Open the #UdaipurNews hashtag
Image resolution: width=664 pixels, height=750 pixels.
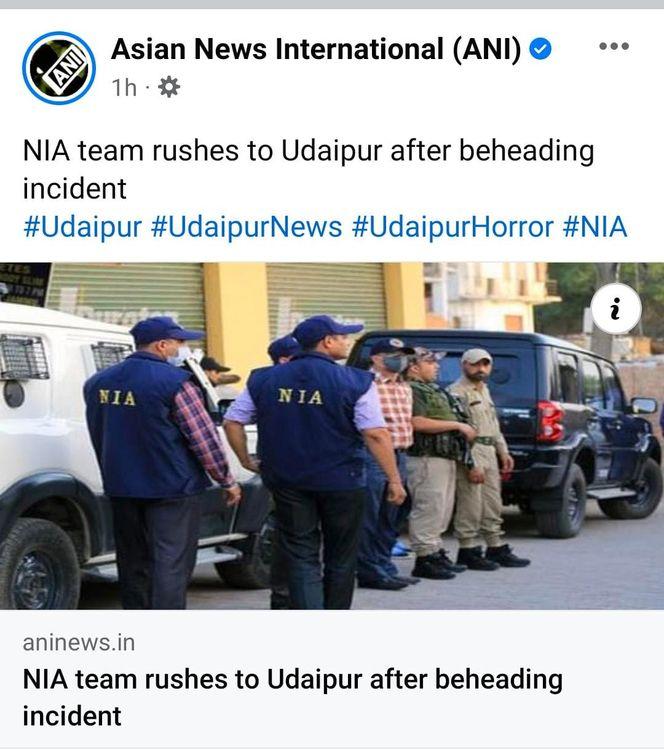(x=246, y=227)
